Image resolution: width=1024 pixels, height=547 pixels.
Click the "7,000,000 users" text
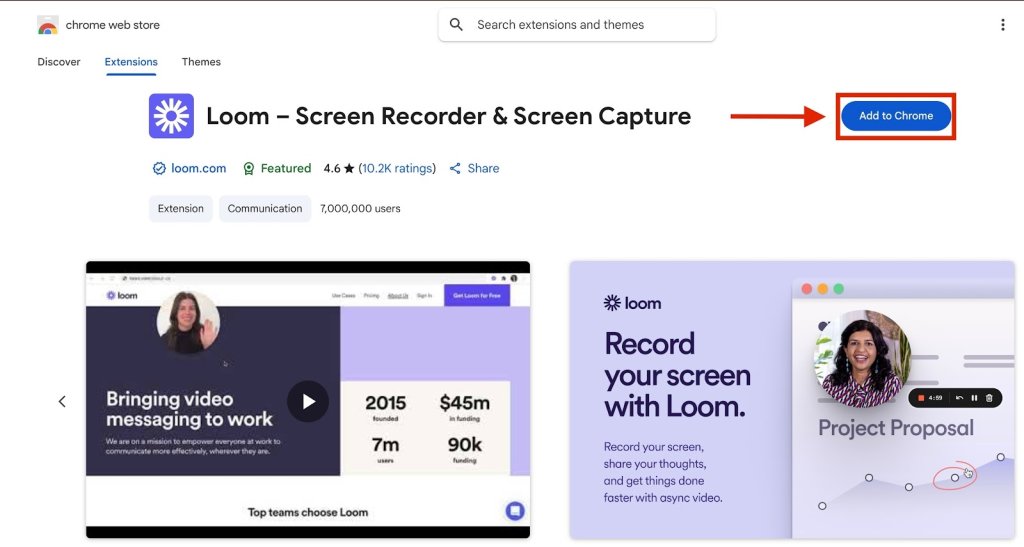point(360,209)
